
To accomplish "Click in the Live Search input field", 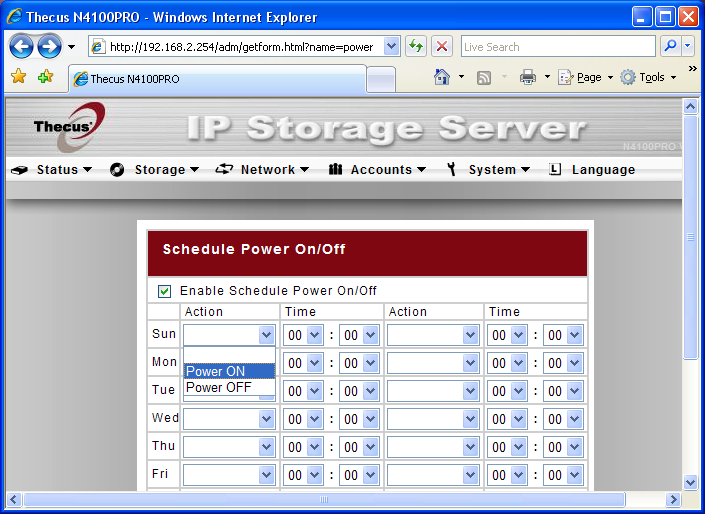I will click(x=556, y=46).
